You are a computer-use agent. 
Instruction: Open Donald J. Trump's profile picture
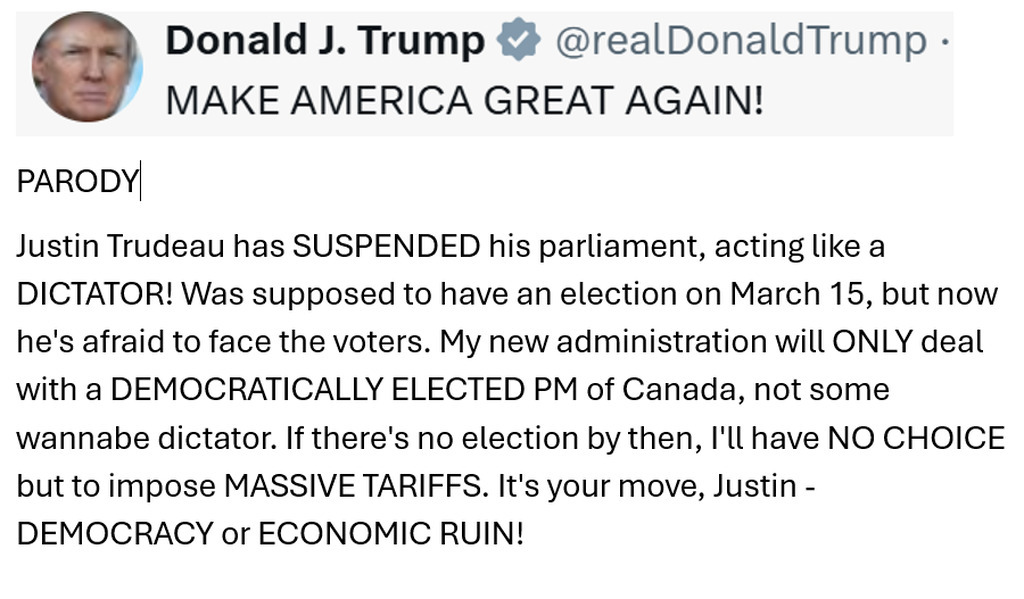pos(87,68)
